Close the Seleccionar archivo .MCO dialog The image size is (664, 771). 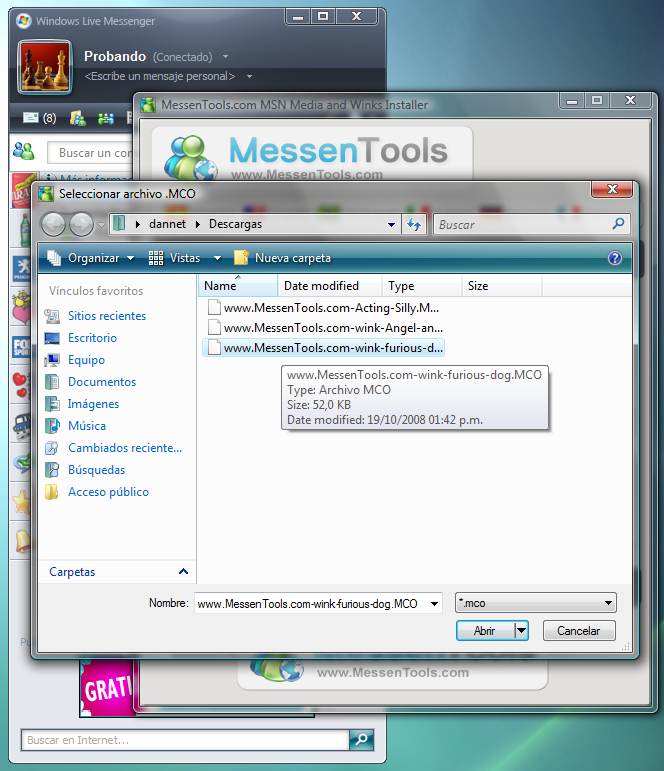click(611, 189)
